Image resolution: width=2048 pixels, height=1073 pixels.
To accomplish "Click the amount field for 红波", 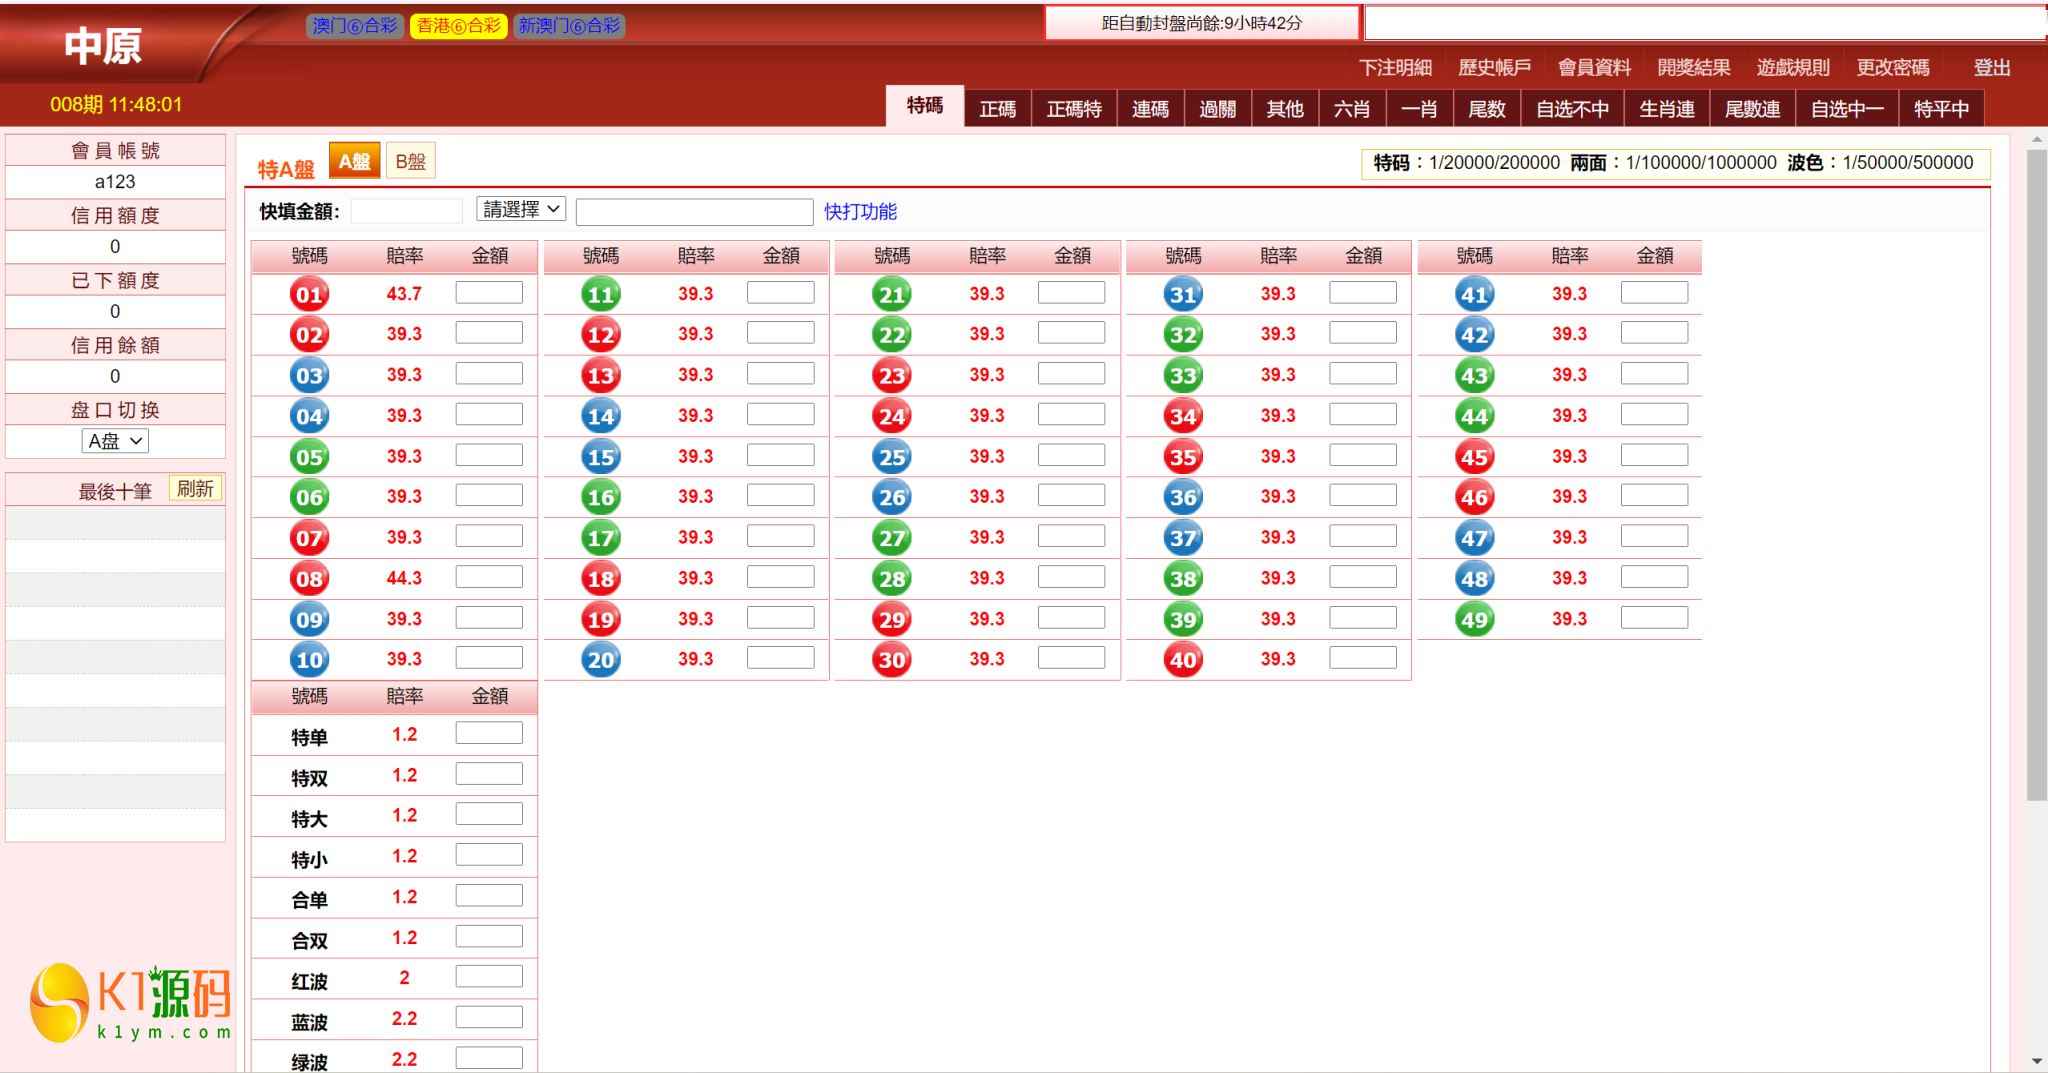I will point(489,977).
